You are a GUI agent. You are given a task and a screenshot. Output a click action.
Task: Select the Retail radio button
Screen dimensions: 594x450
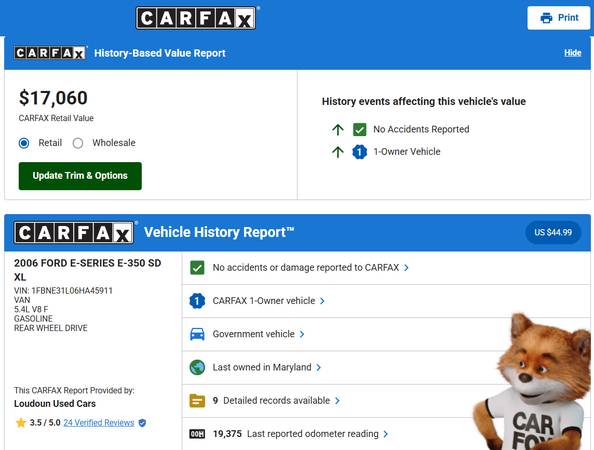[24, 143]
